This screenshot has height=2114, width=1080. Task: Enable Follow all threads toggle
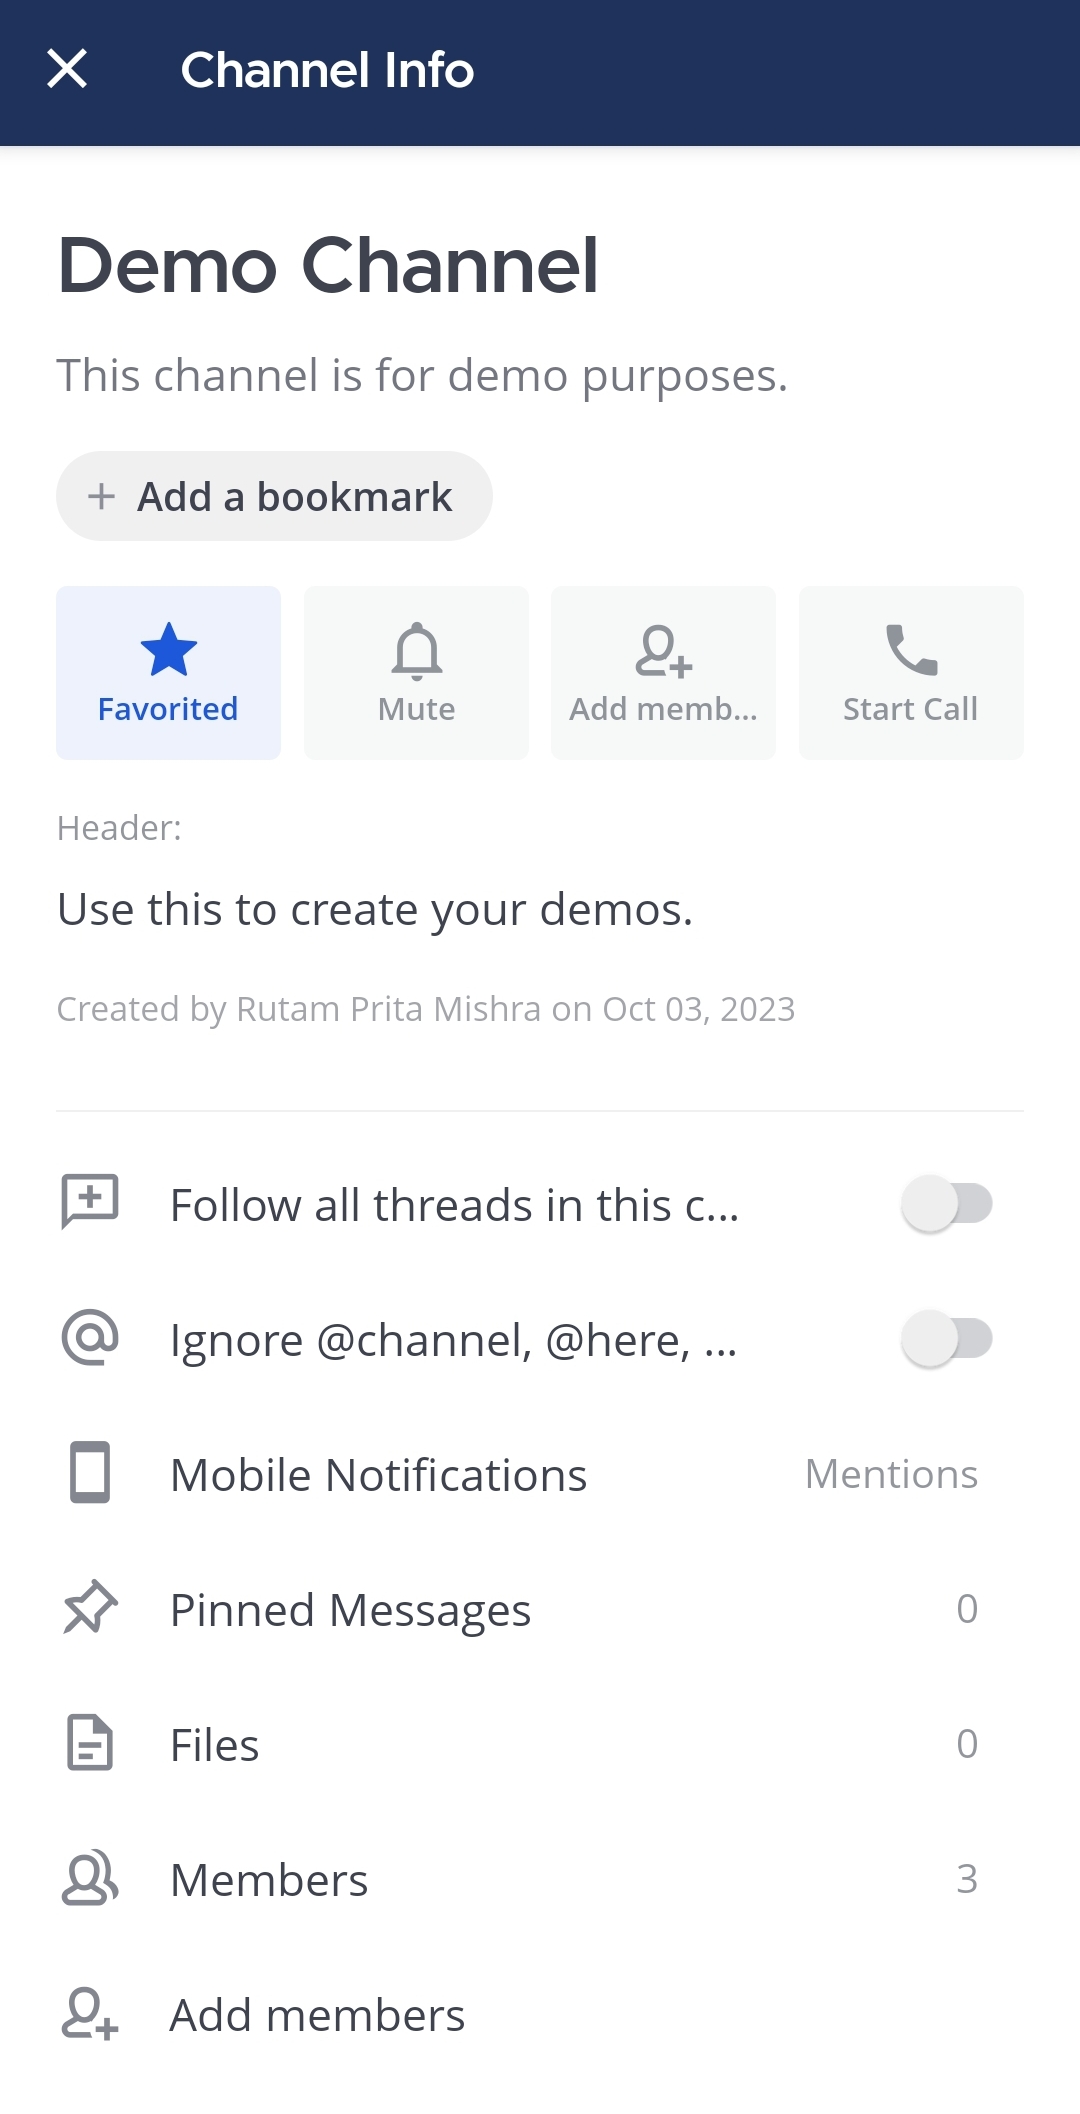click(946, 1203)
